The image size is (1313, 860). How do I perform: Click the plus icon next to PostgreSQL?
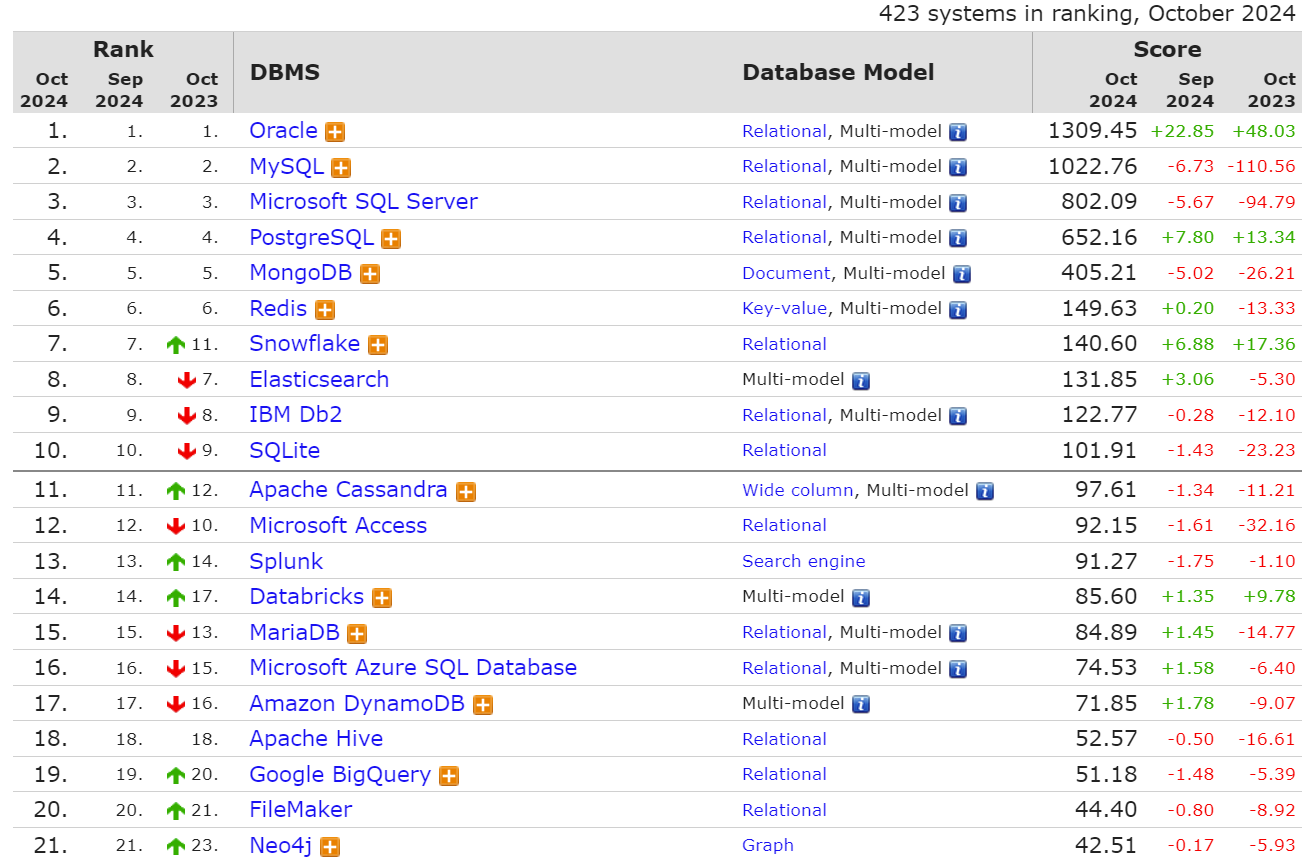391,239
